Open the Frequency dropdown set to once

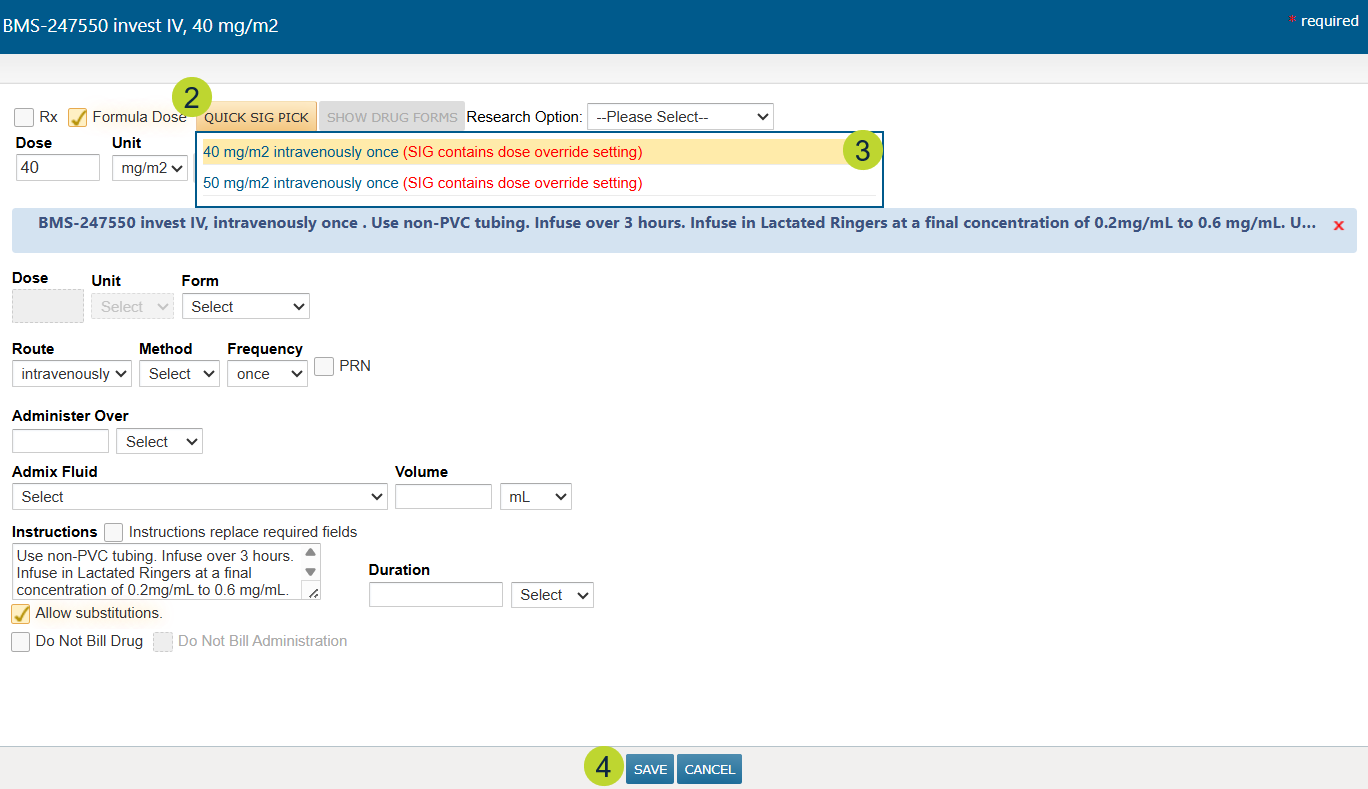pyautogui.click(x=267, y=374)
